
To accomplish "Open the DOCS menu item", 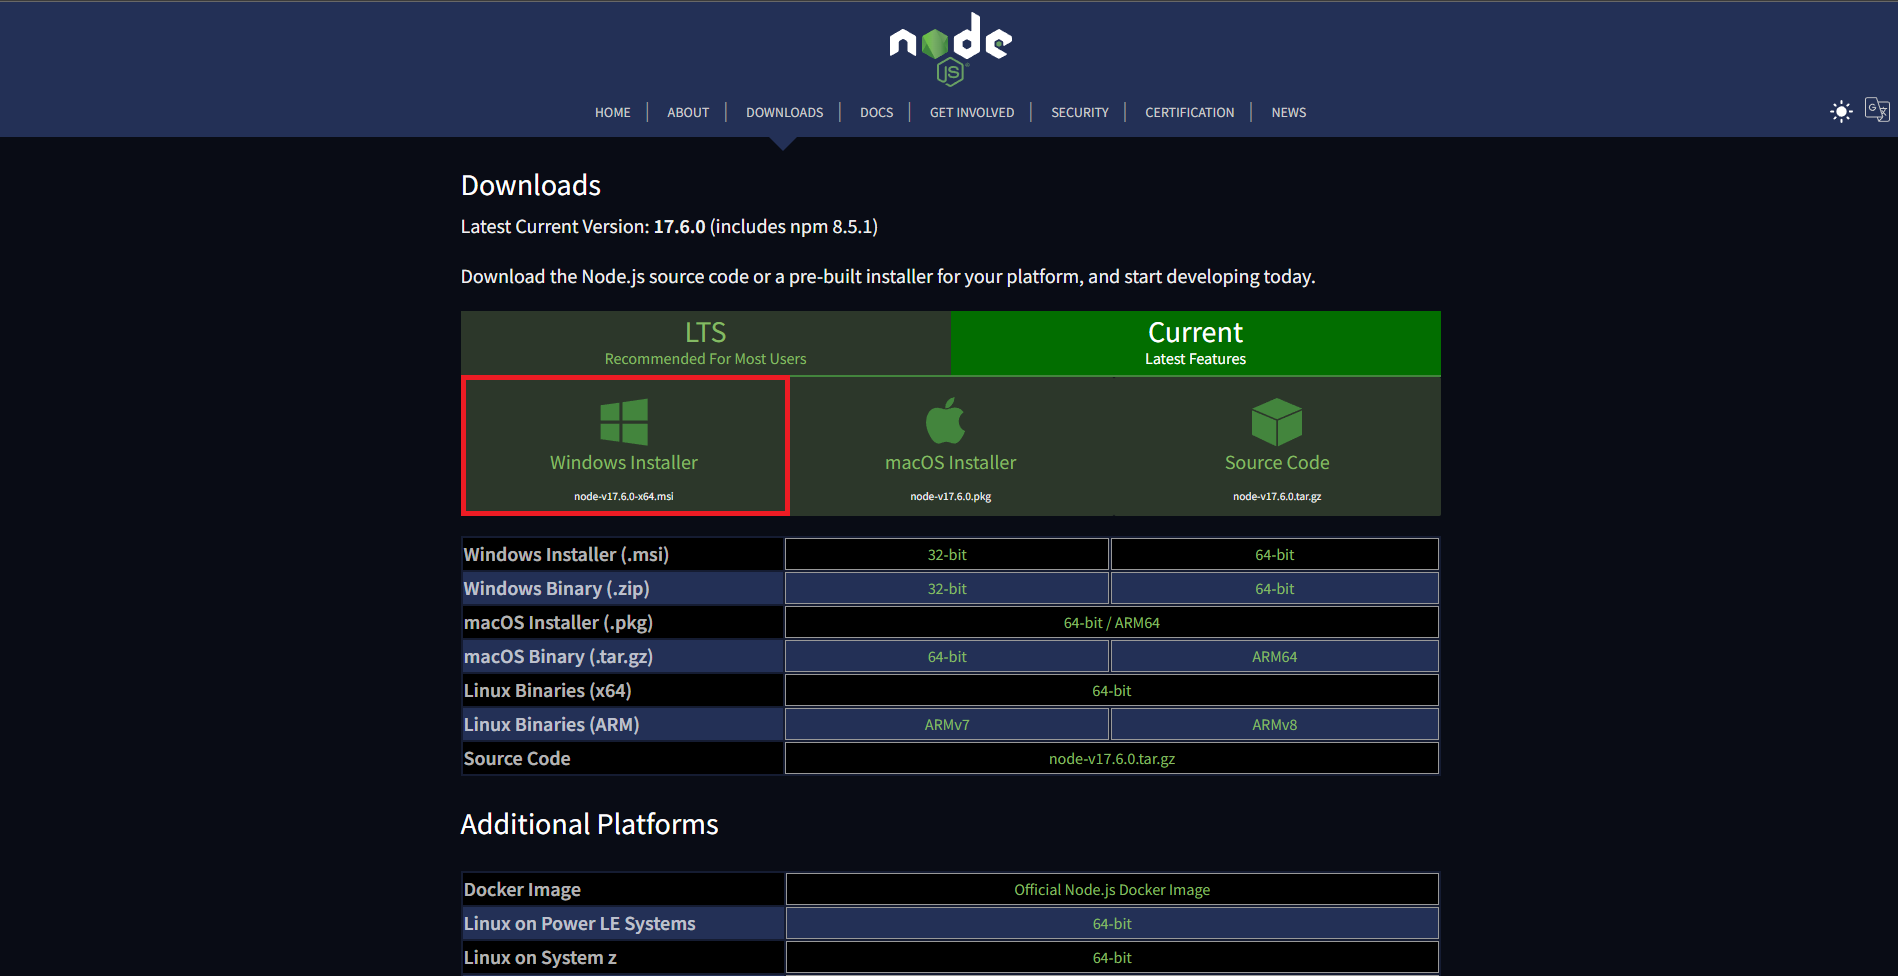I will tap(877, 112).
